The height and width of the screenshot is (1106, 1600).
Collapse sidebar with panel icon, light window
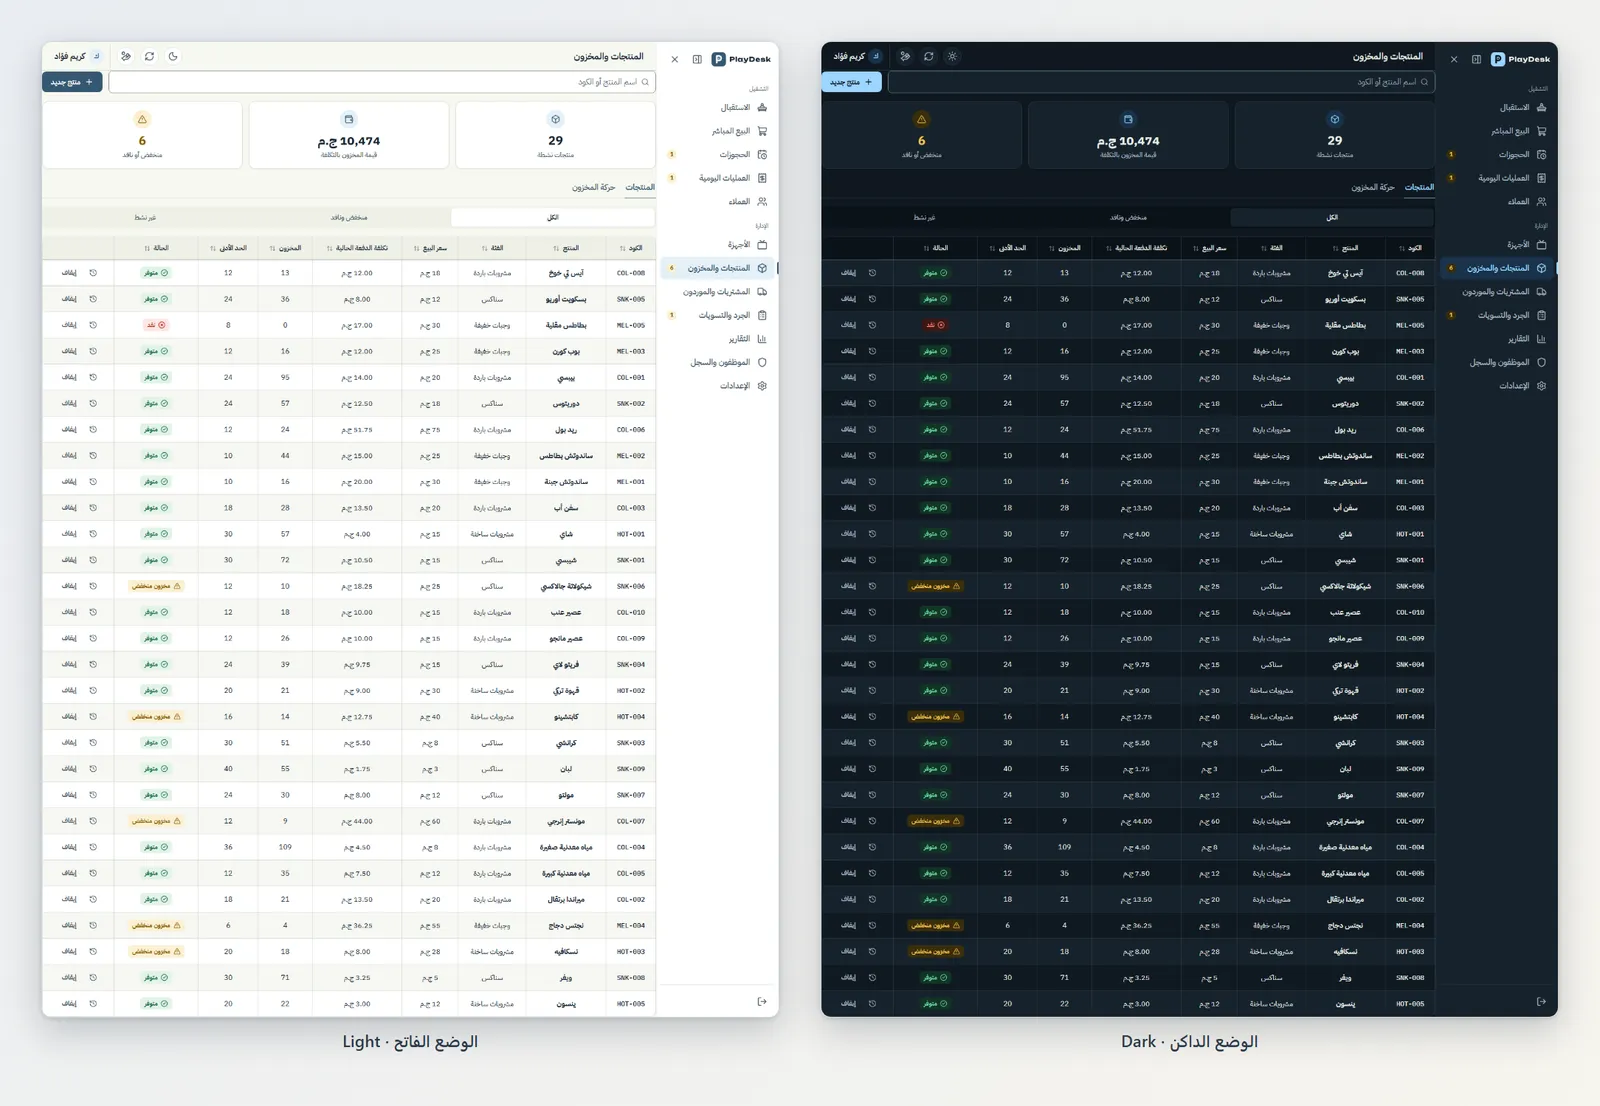tap(697, 59)
